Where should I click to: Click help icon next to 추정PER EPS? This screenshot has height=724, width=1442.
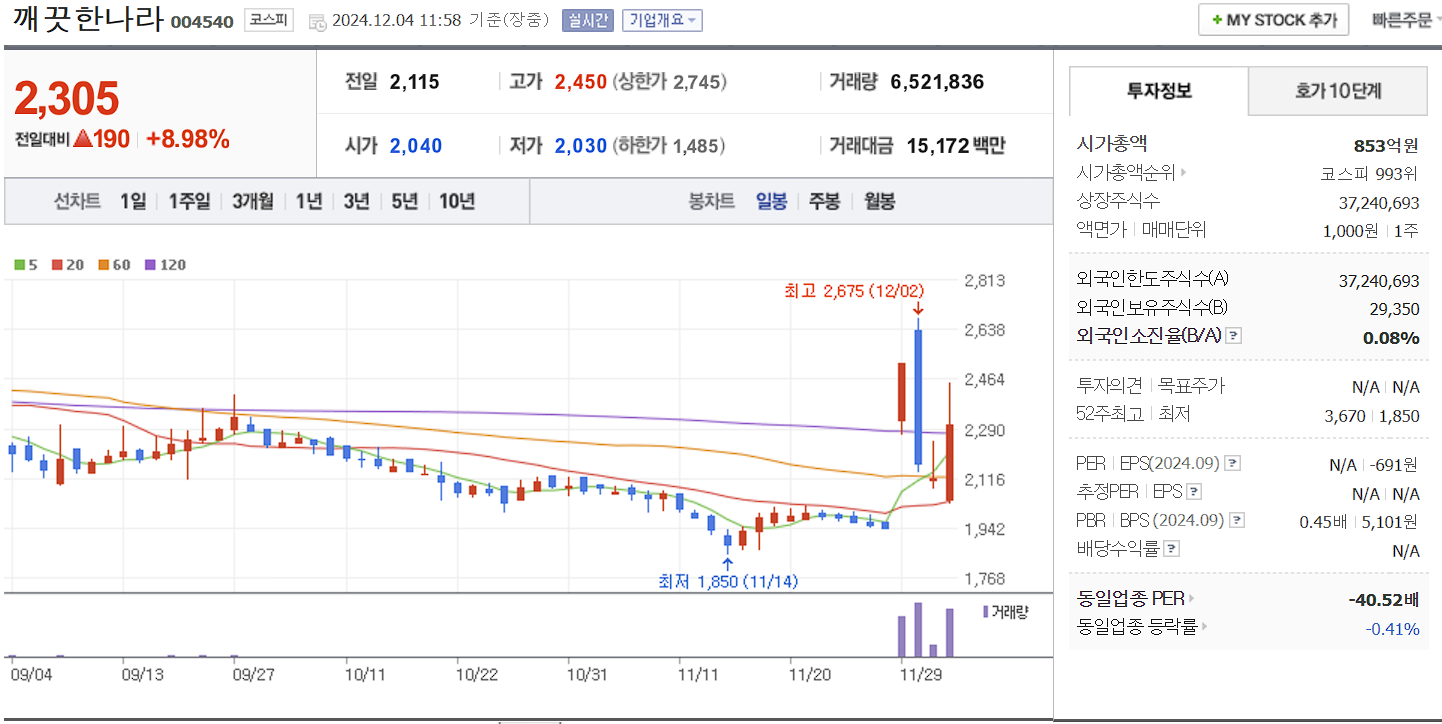(1196, 491)
